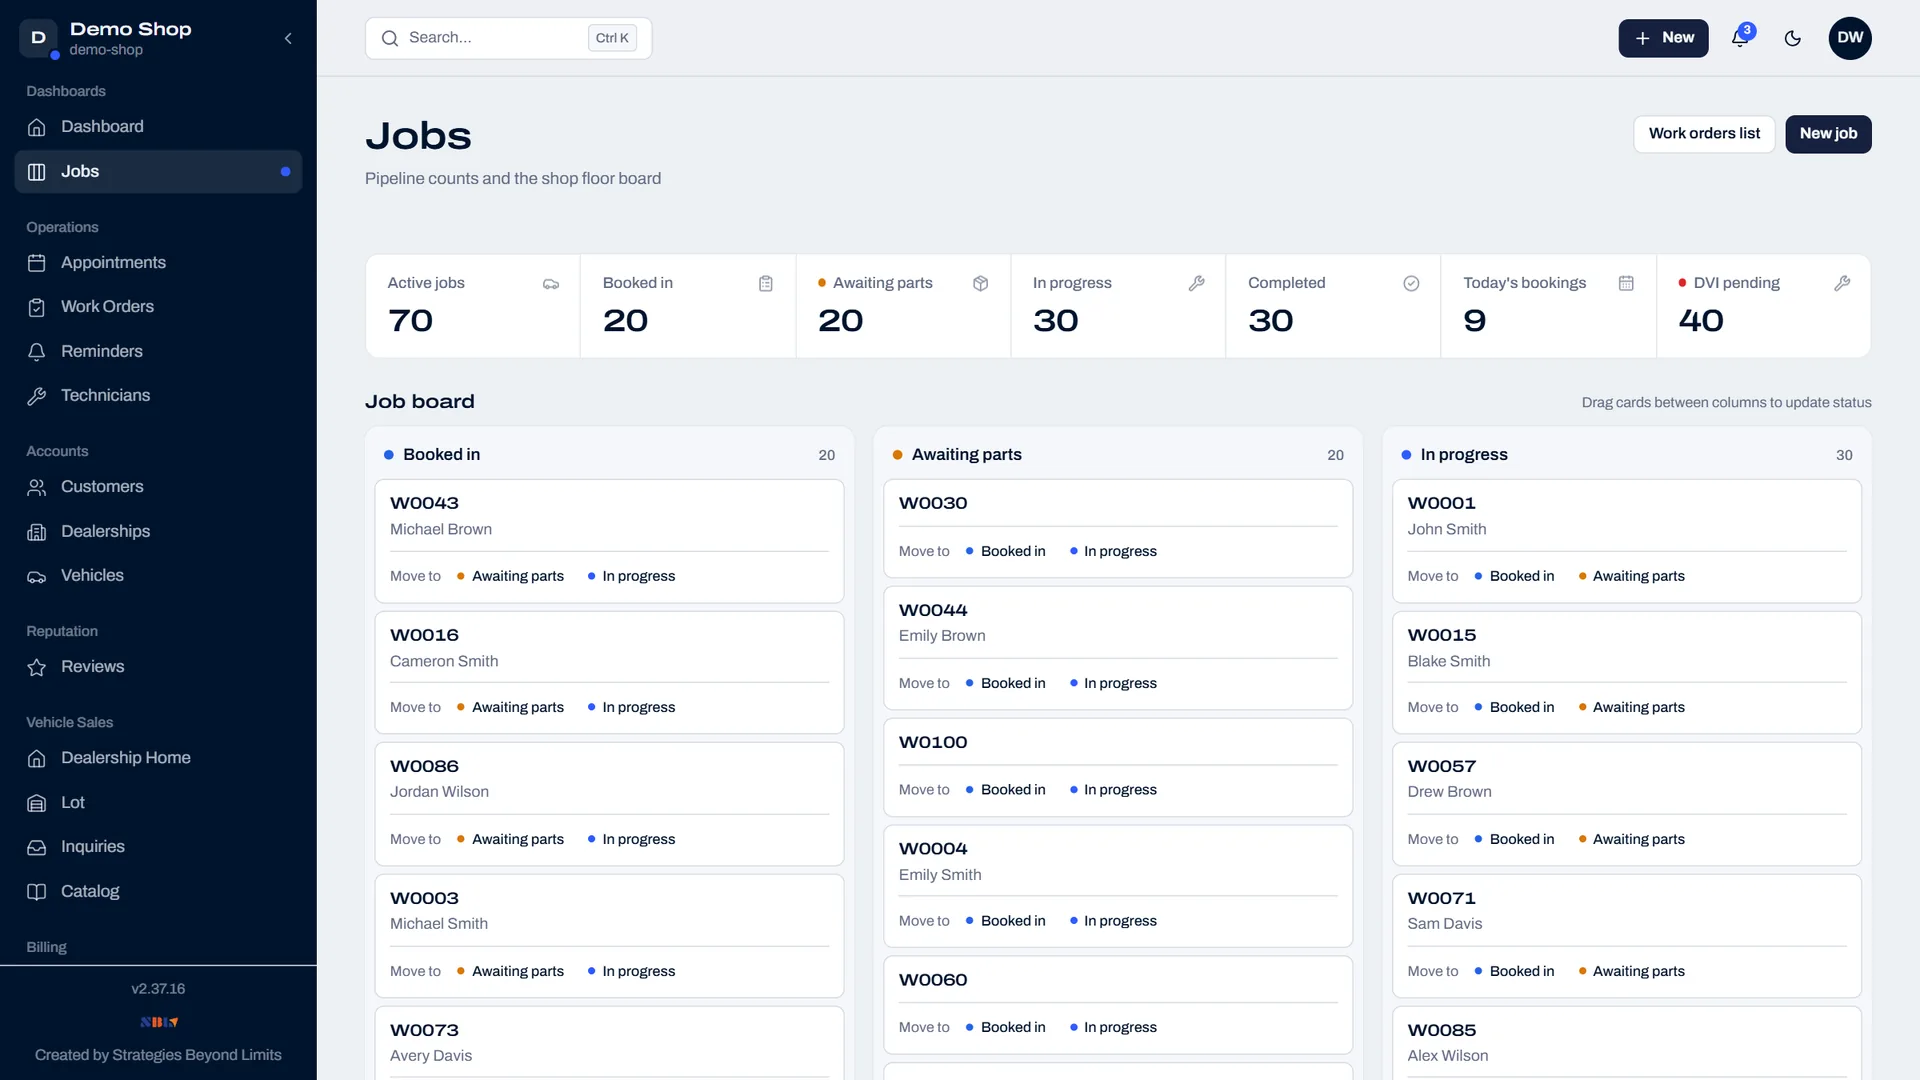Click the Vehicles car icon
Image resolution: width=1920 pixels, height=1080 pixels.
pyautogui.click(x=37, y=576)
